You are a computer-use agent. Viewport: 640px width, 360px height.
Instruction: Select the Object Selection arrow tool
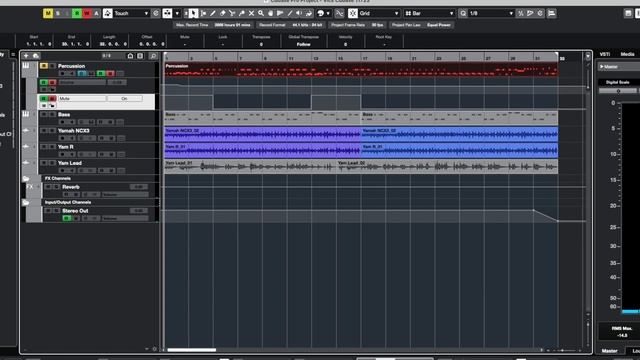click(193, 13)
